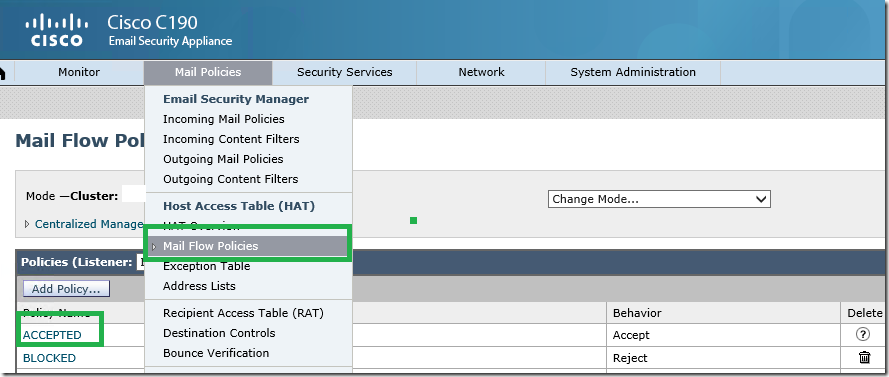Click the Behavior column header
Screen dimensions: 889x377
637,313
